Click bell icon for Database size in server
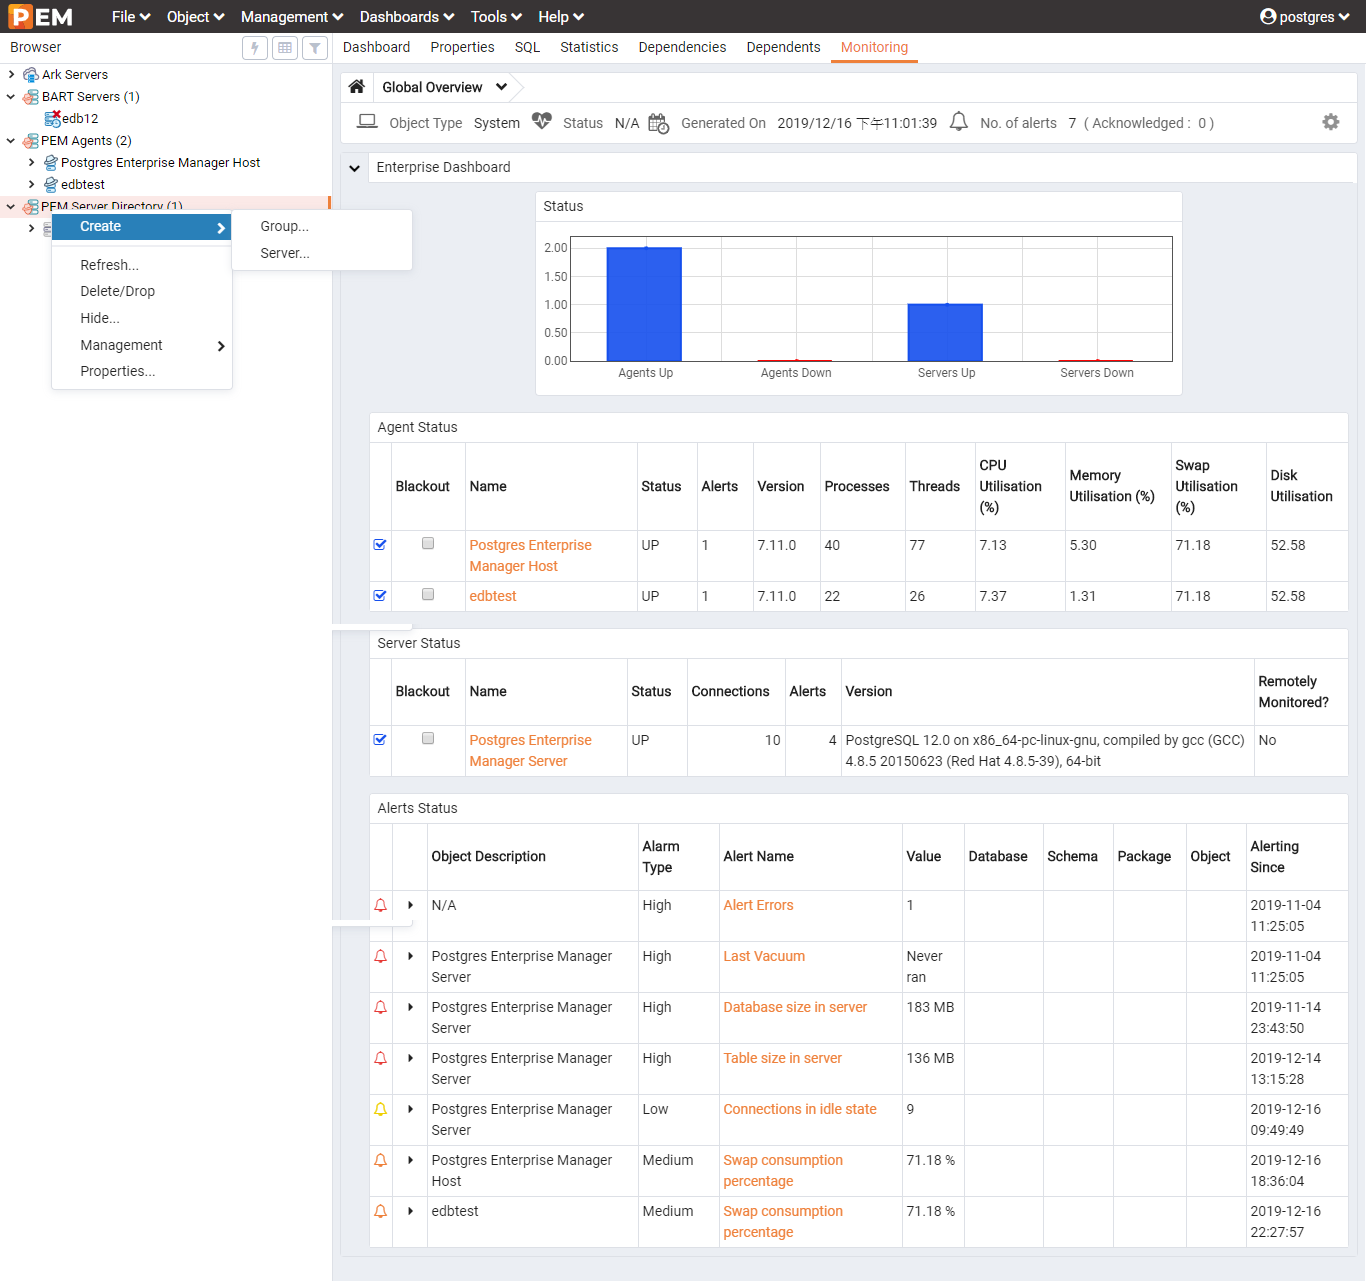Screen dimensions: 1366x1281 coord(380,1008)
